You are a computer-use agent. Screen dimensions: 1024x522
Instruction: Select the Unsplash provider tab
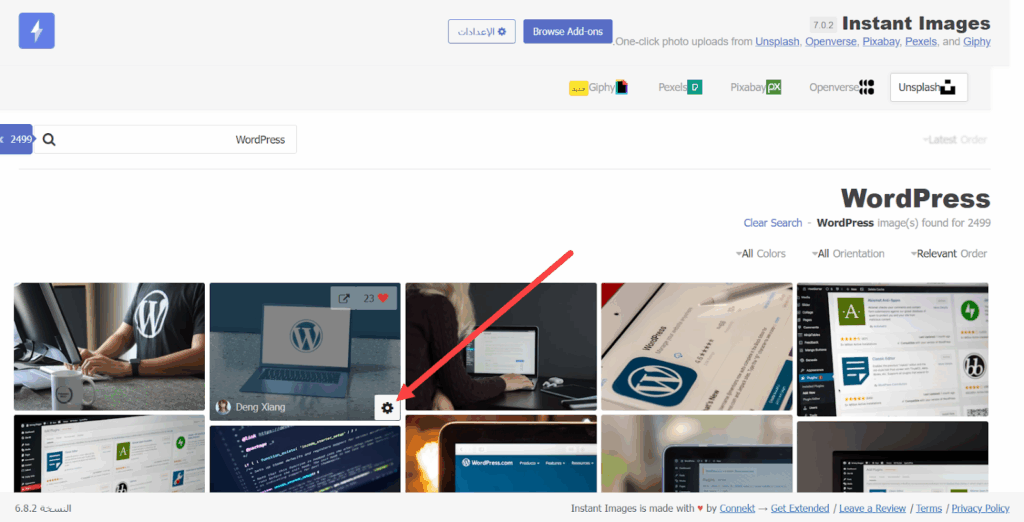click(928, 87)
